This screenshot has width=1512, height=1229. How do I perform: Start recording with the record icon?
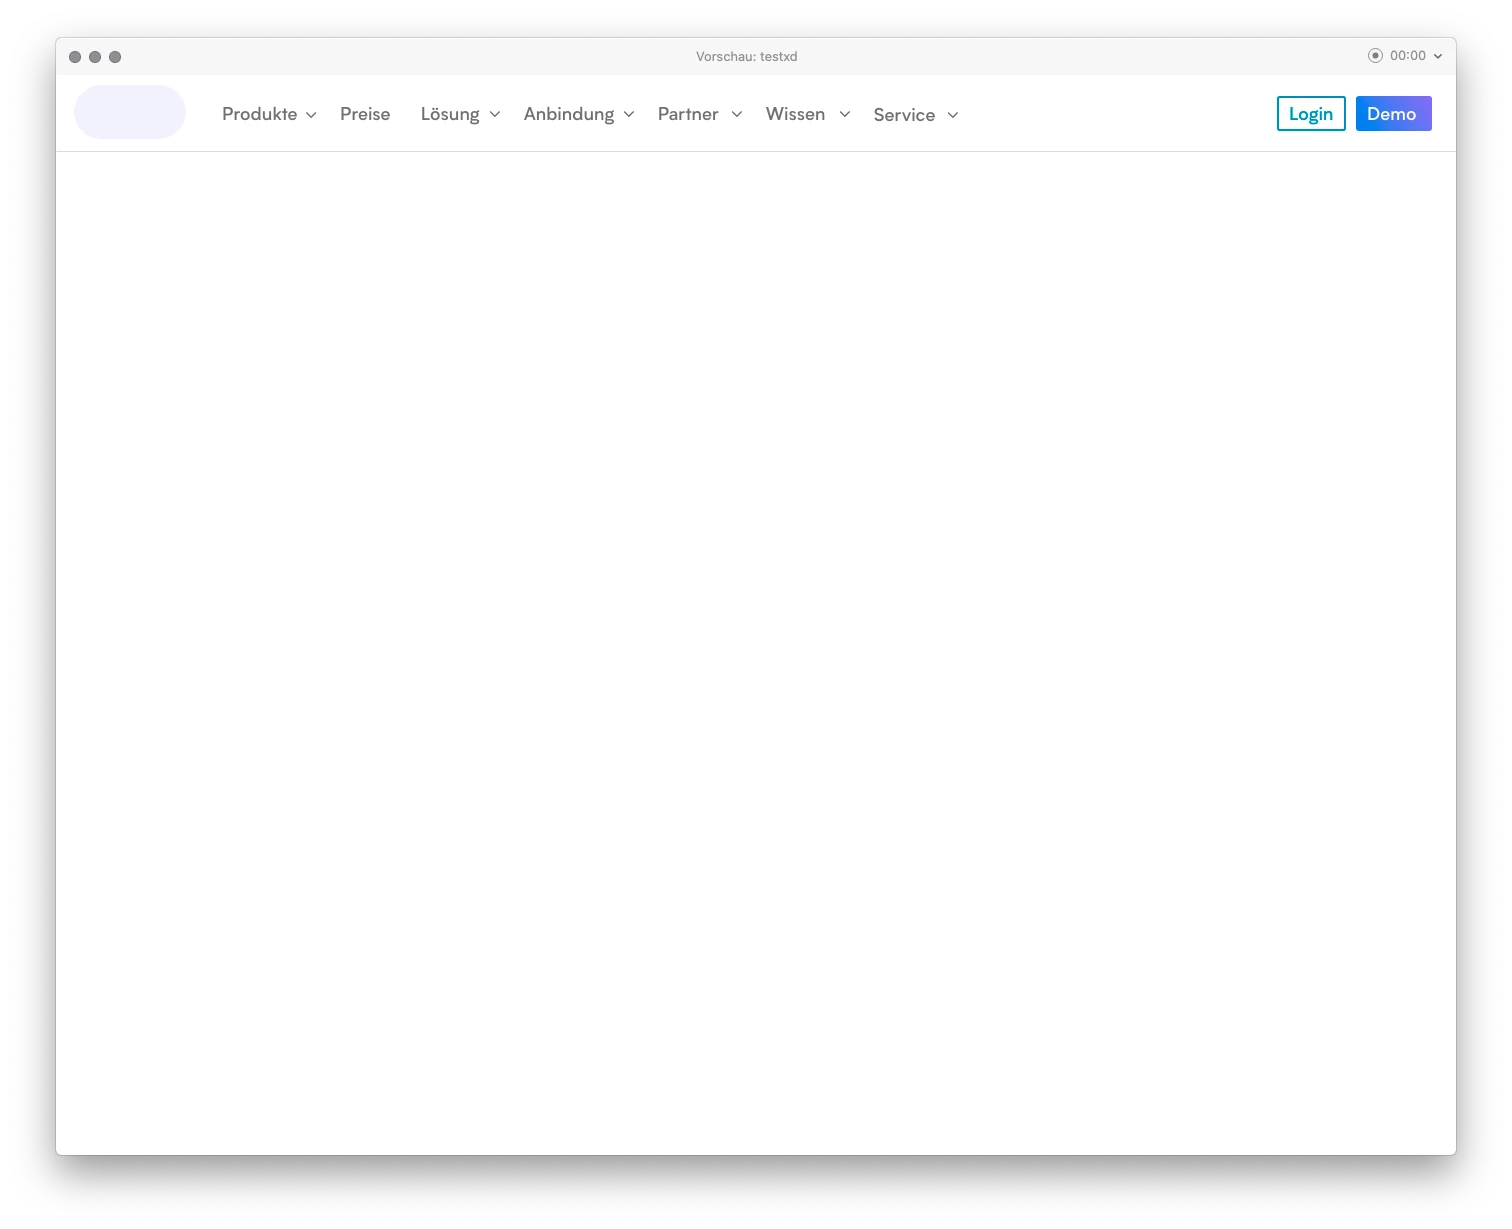click(x=1375, y=56)
